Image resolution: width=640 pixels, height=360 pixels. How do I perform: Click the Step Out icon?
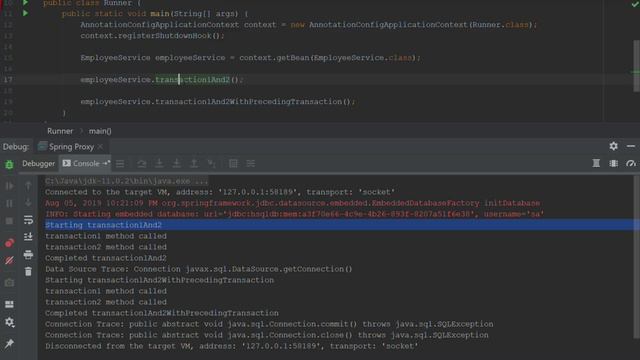pos(194,164)
